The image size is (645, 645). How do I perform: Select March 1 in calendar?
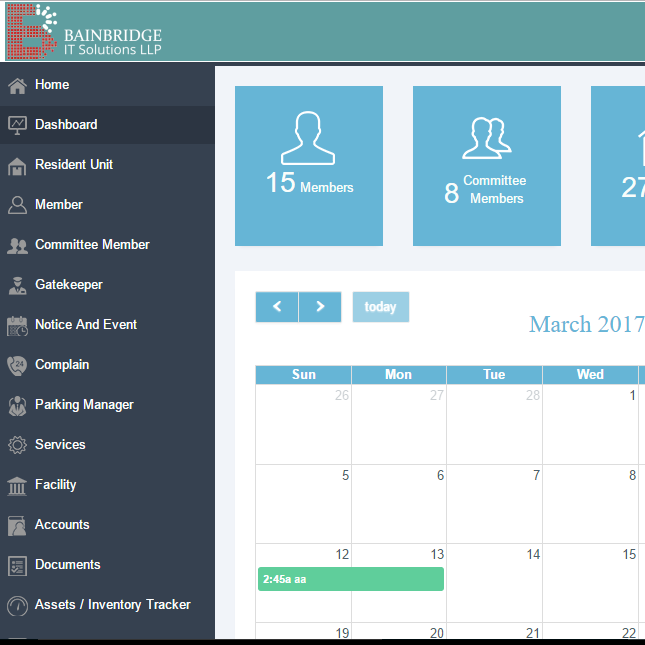(590, 425)
